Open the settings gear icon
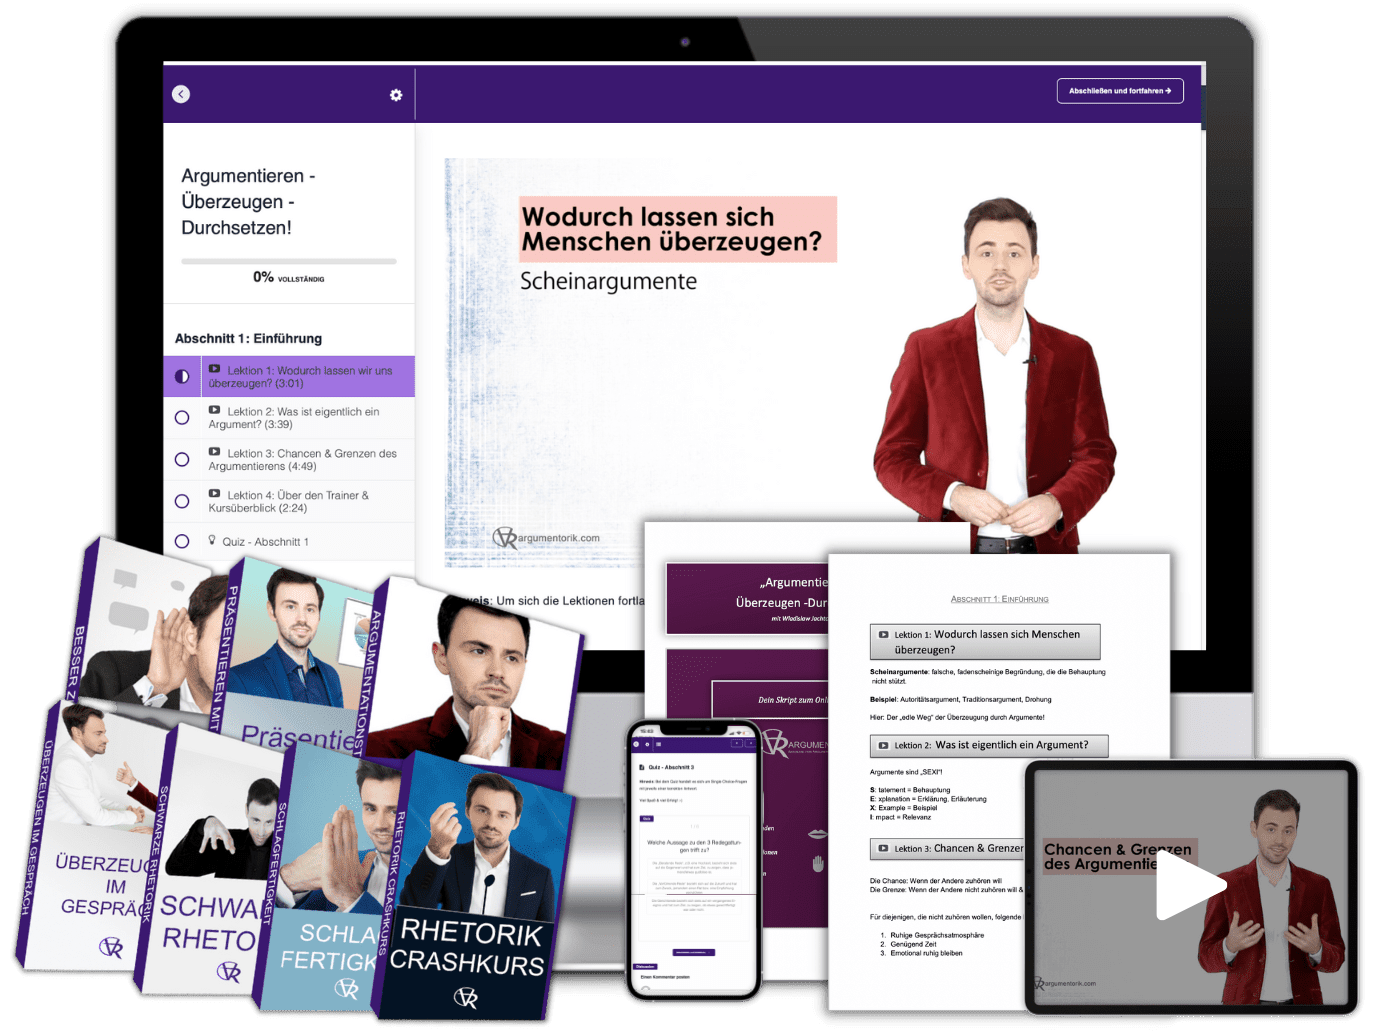The image size is (1374, 1032). click(396, 95)
